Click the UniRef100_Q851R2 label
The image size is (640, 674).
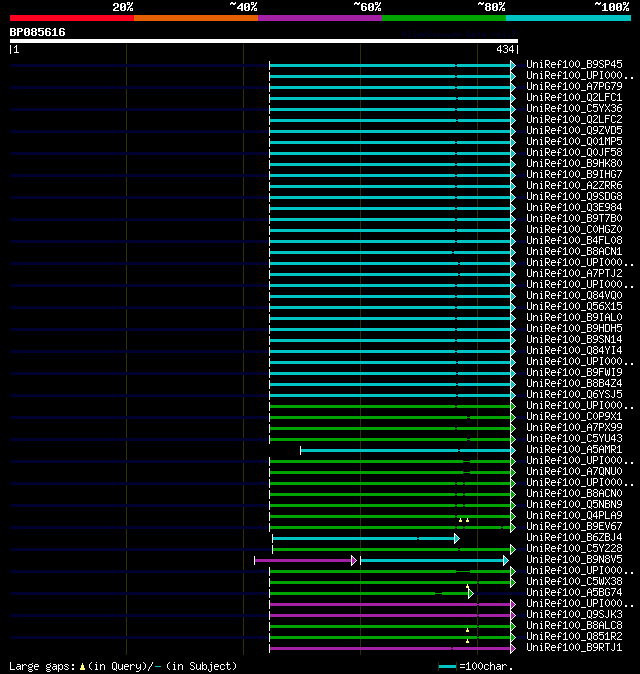(574, 637)
